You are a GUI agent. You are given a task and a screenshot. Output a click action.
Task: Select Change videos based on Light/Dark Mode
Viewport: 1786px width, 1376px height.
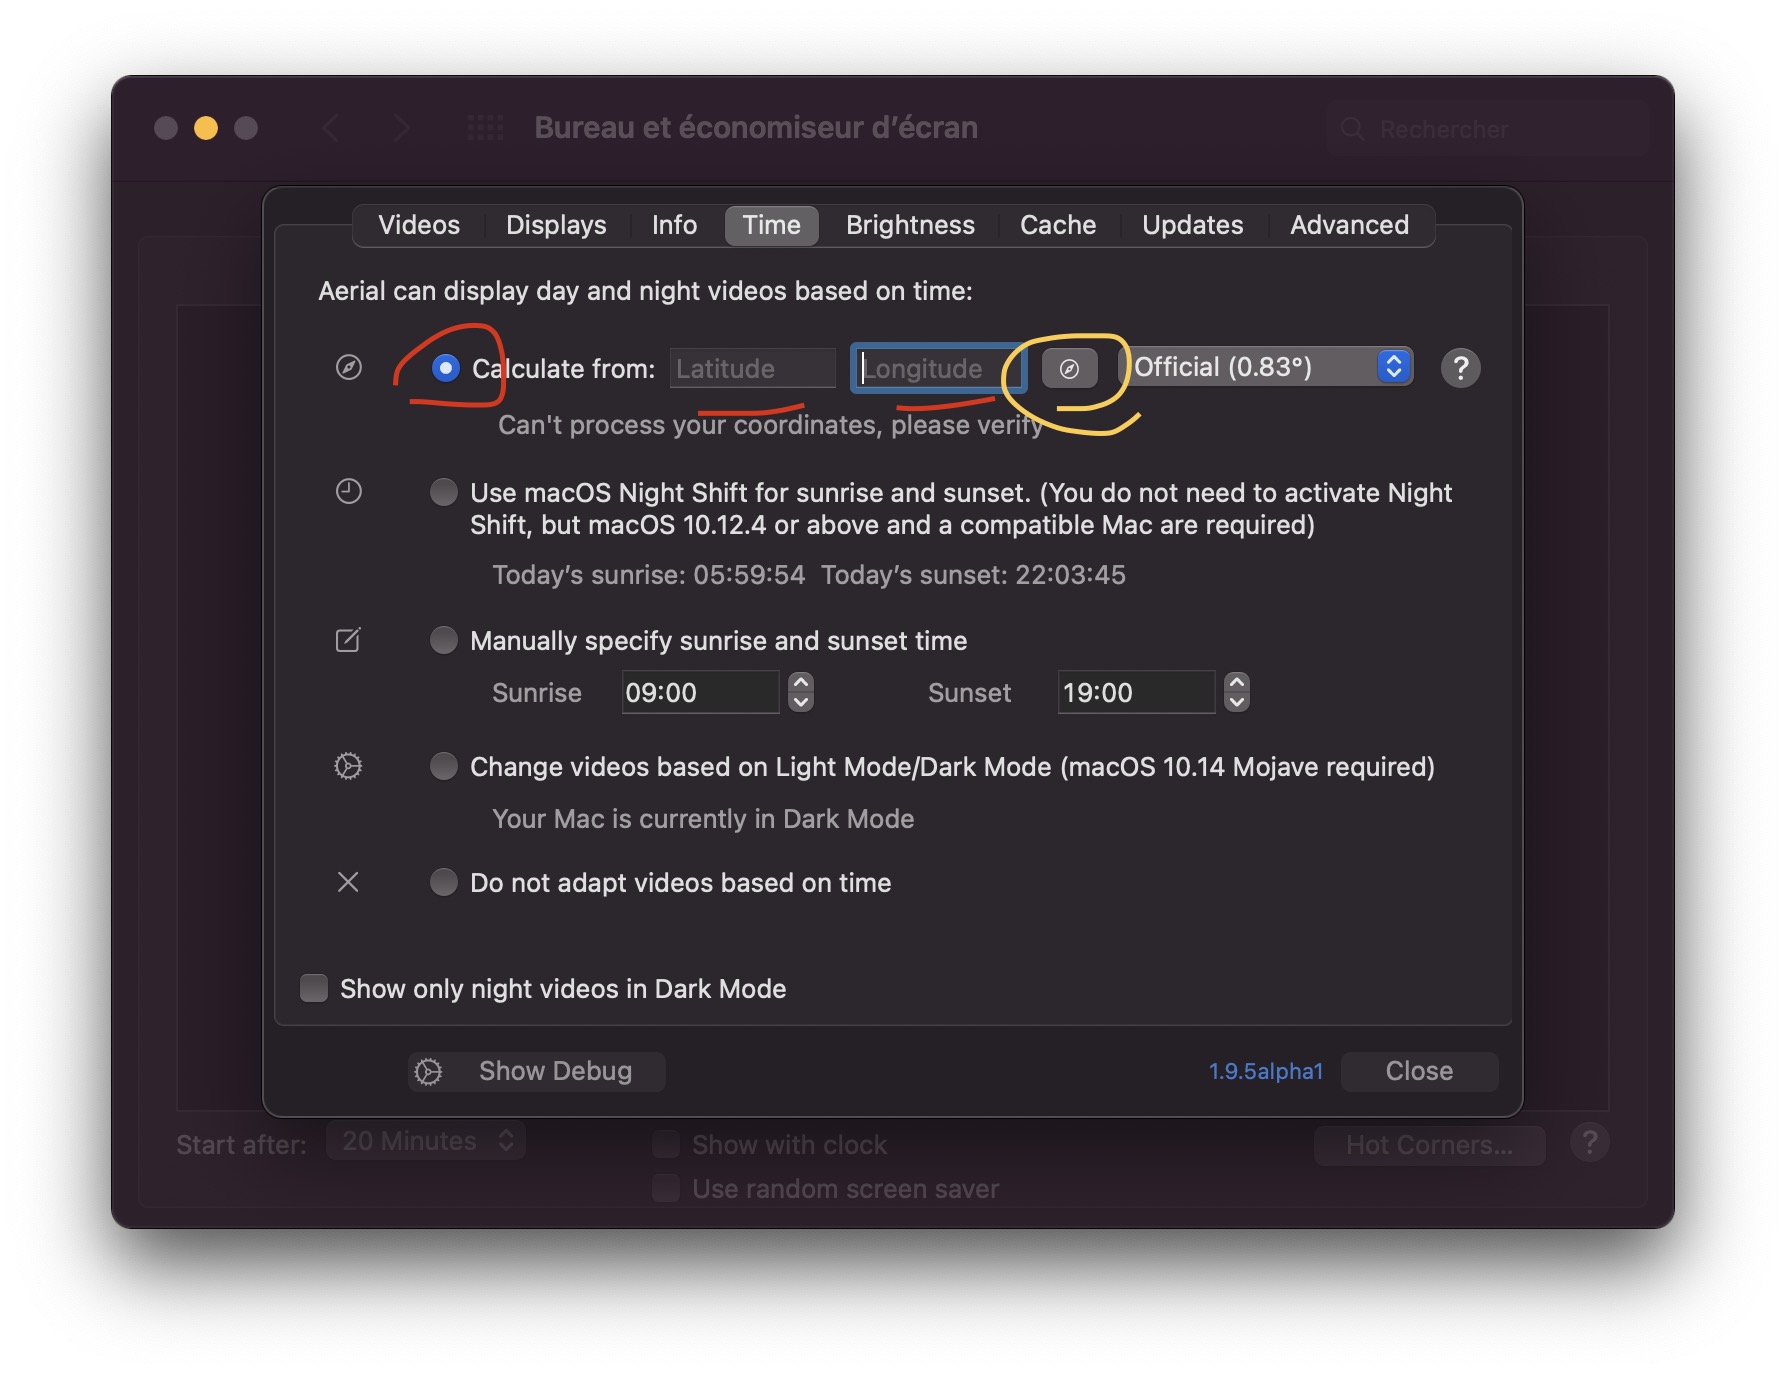(444, 766)
